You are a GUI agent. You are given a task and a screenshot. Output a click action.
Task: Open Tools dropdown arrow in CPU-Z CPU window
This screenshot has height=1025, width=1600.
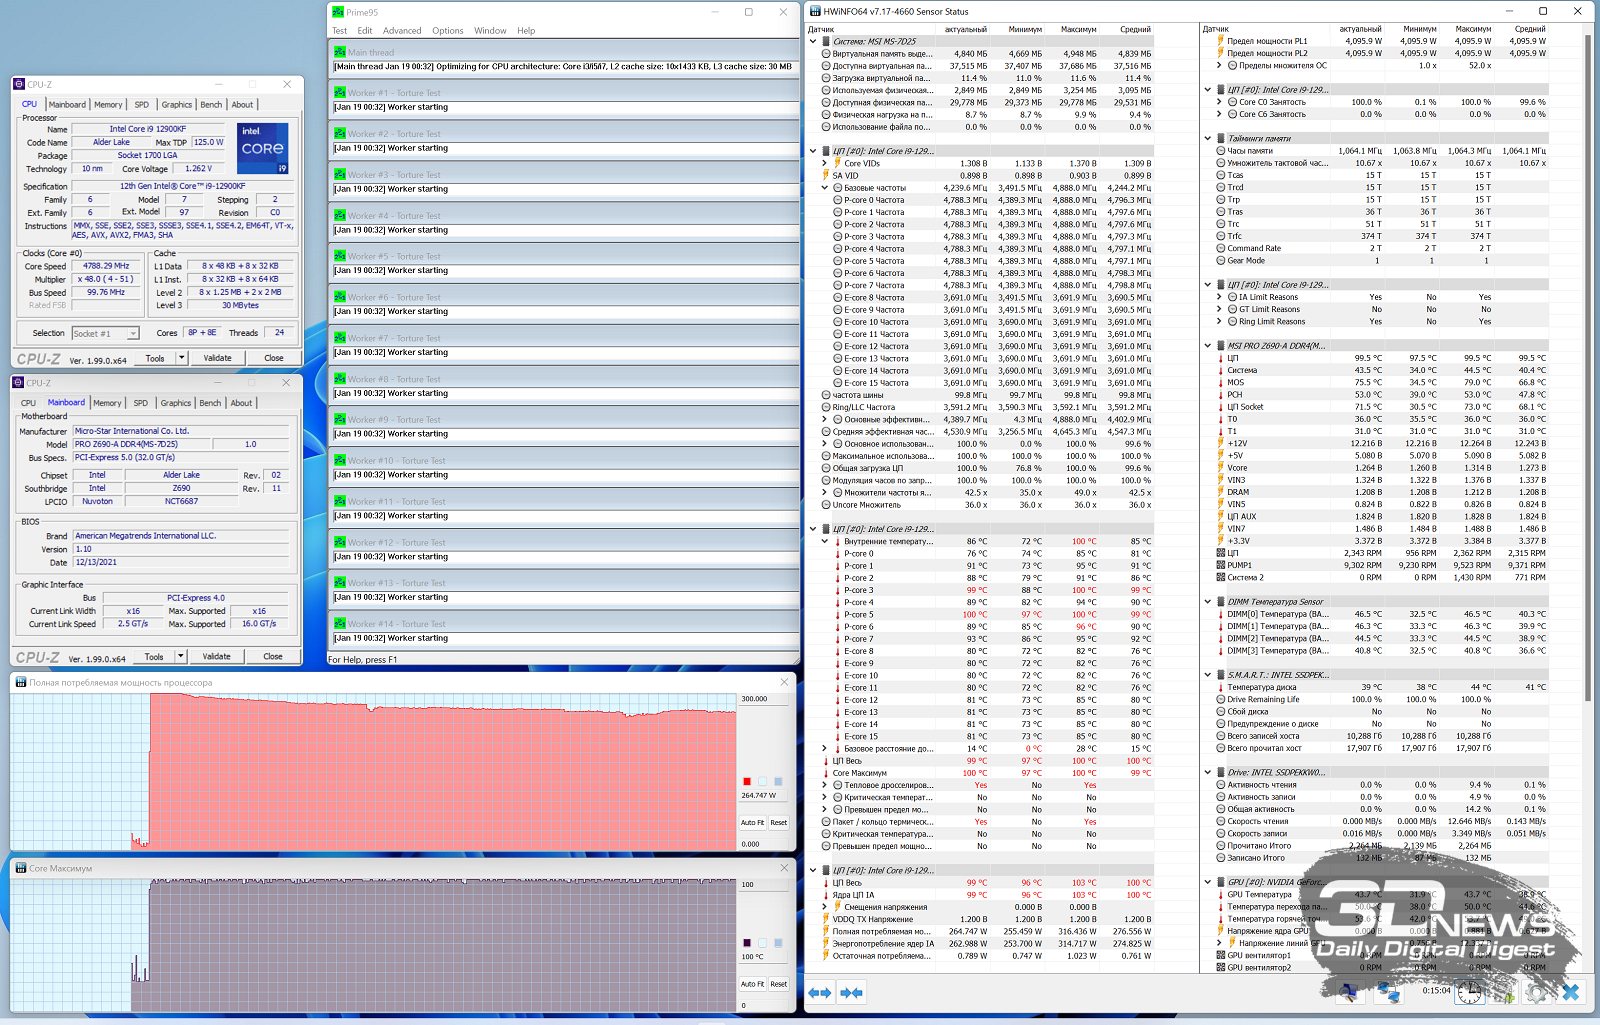click(x=182, y=357)
